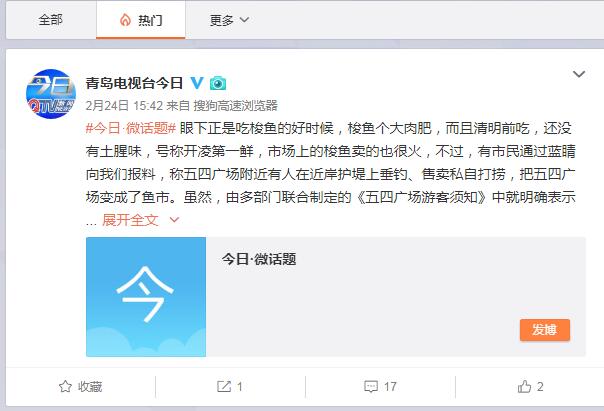Select the 热门 tab
Image resolution: width=604 pixels, height=411 pixels.
[141, 20]
